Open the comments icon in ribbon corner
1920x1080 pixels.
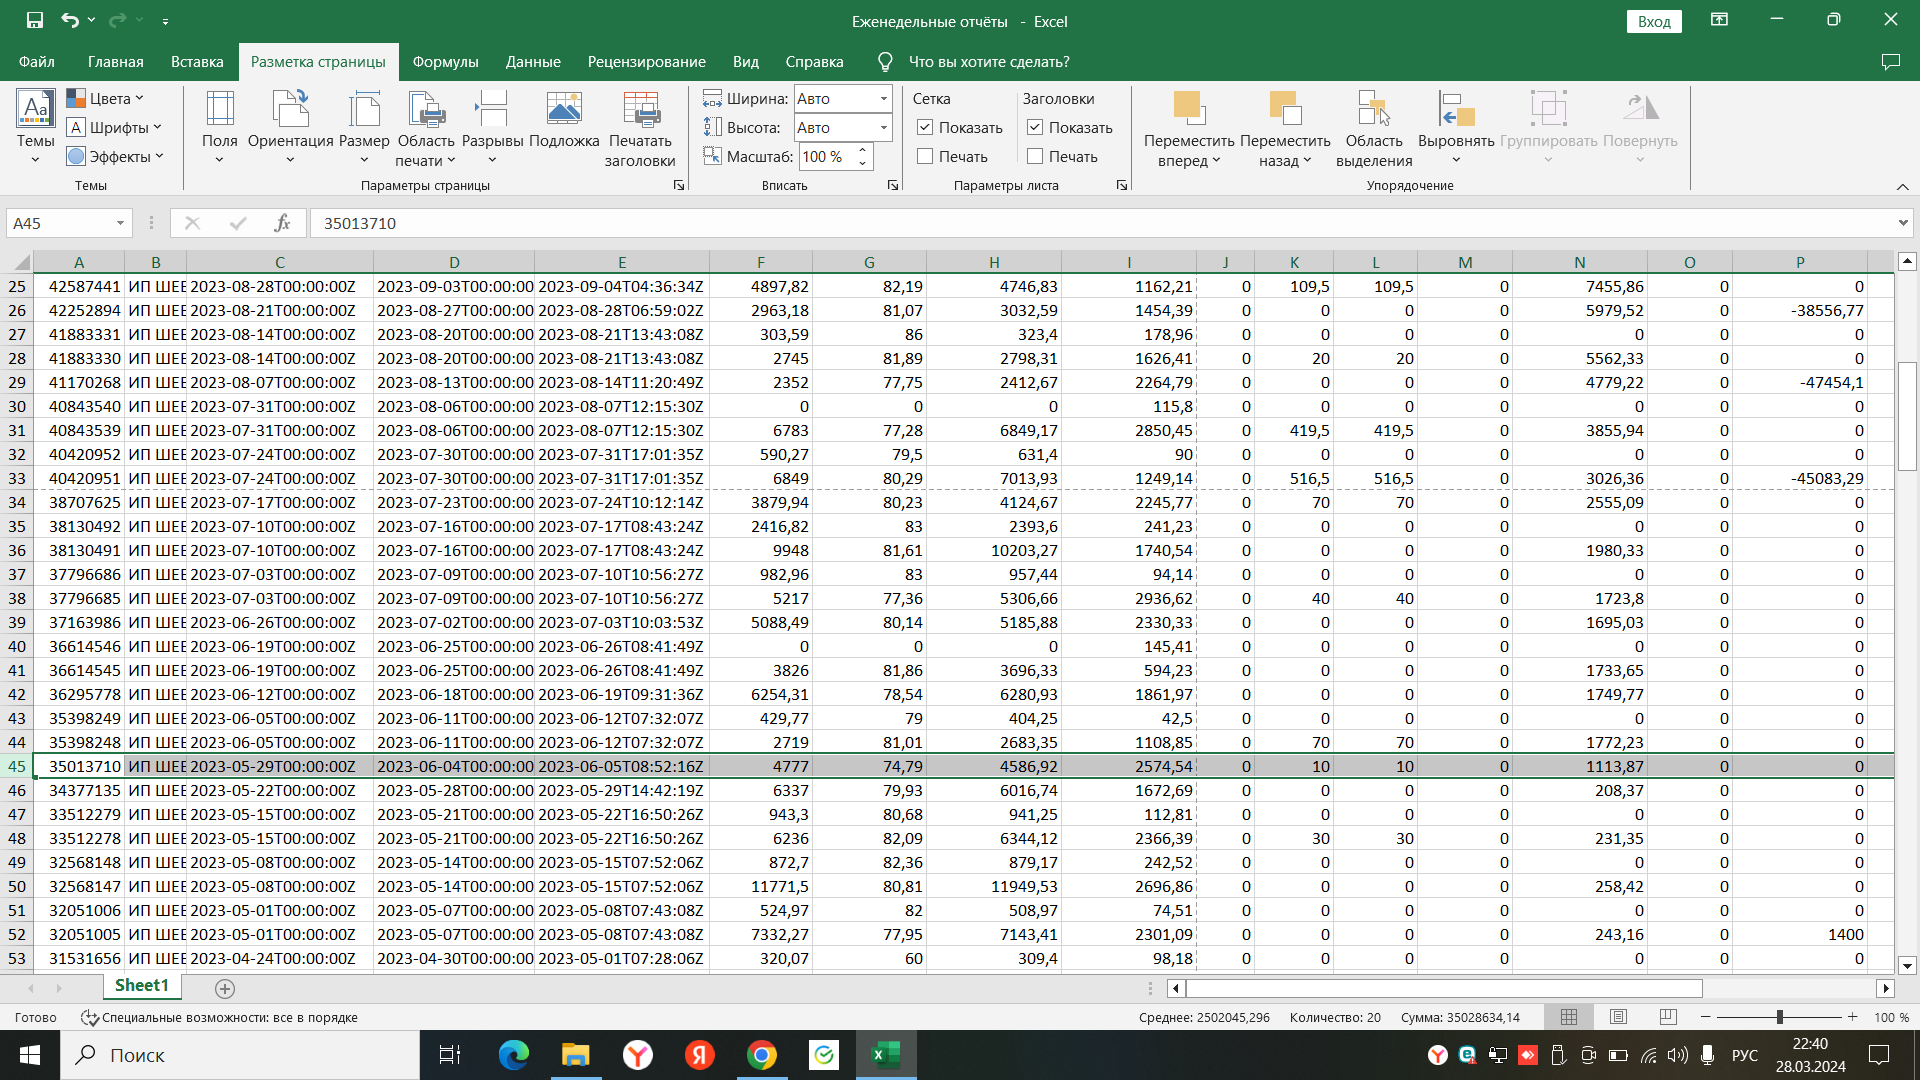[1890, 62]
